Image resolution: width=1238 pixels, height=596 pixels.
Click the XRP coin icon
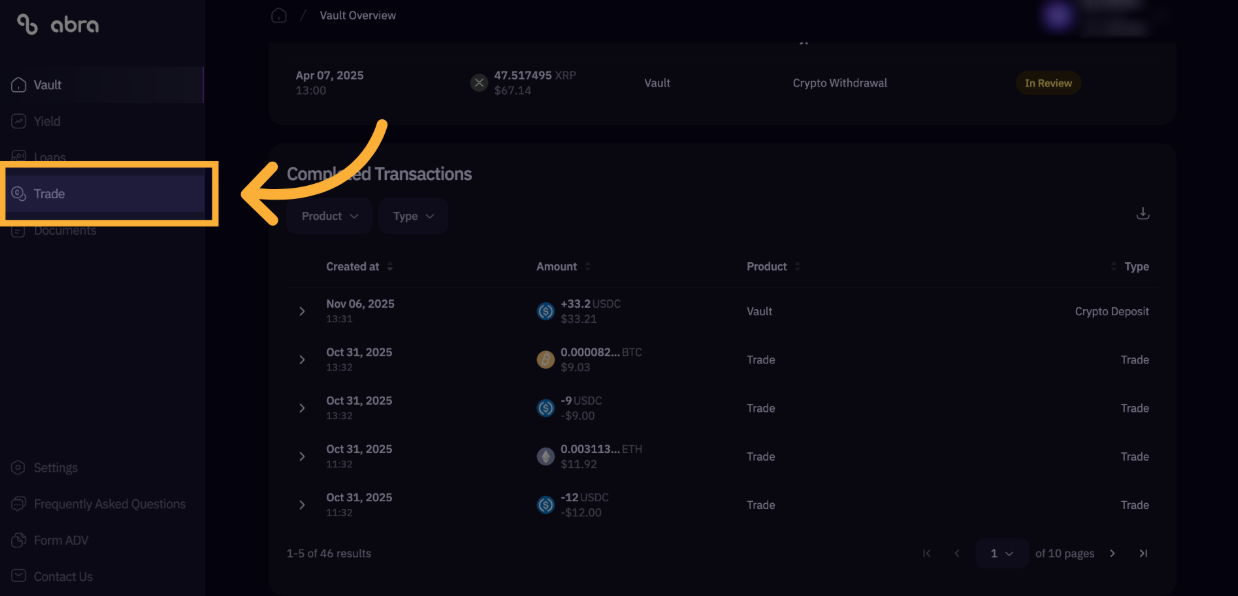tap(479, 83)
